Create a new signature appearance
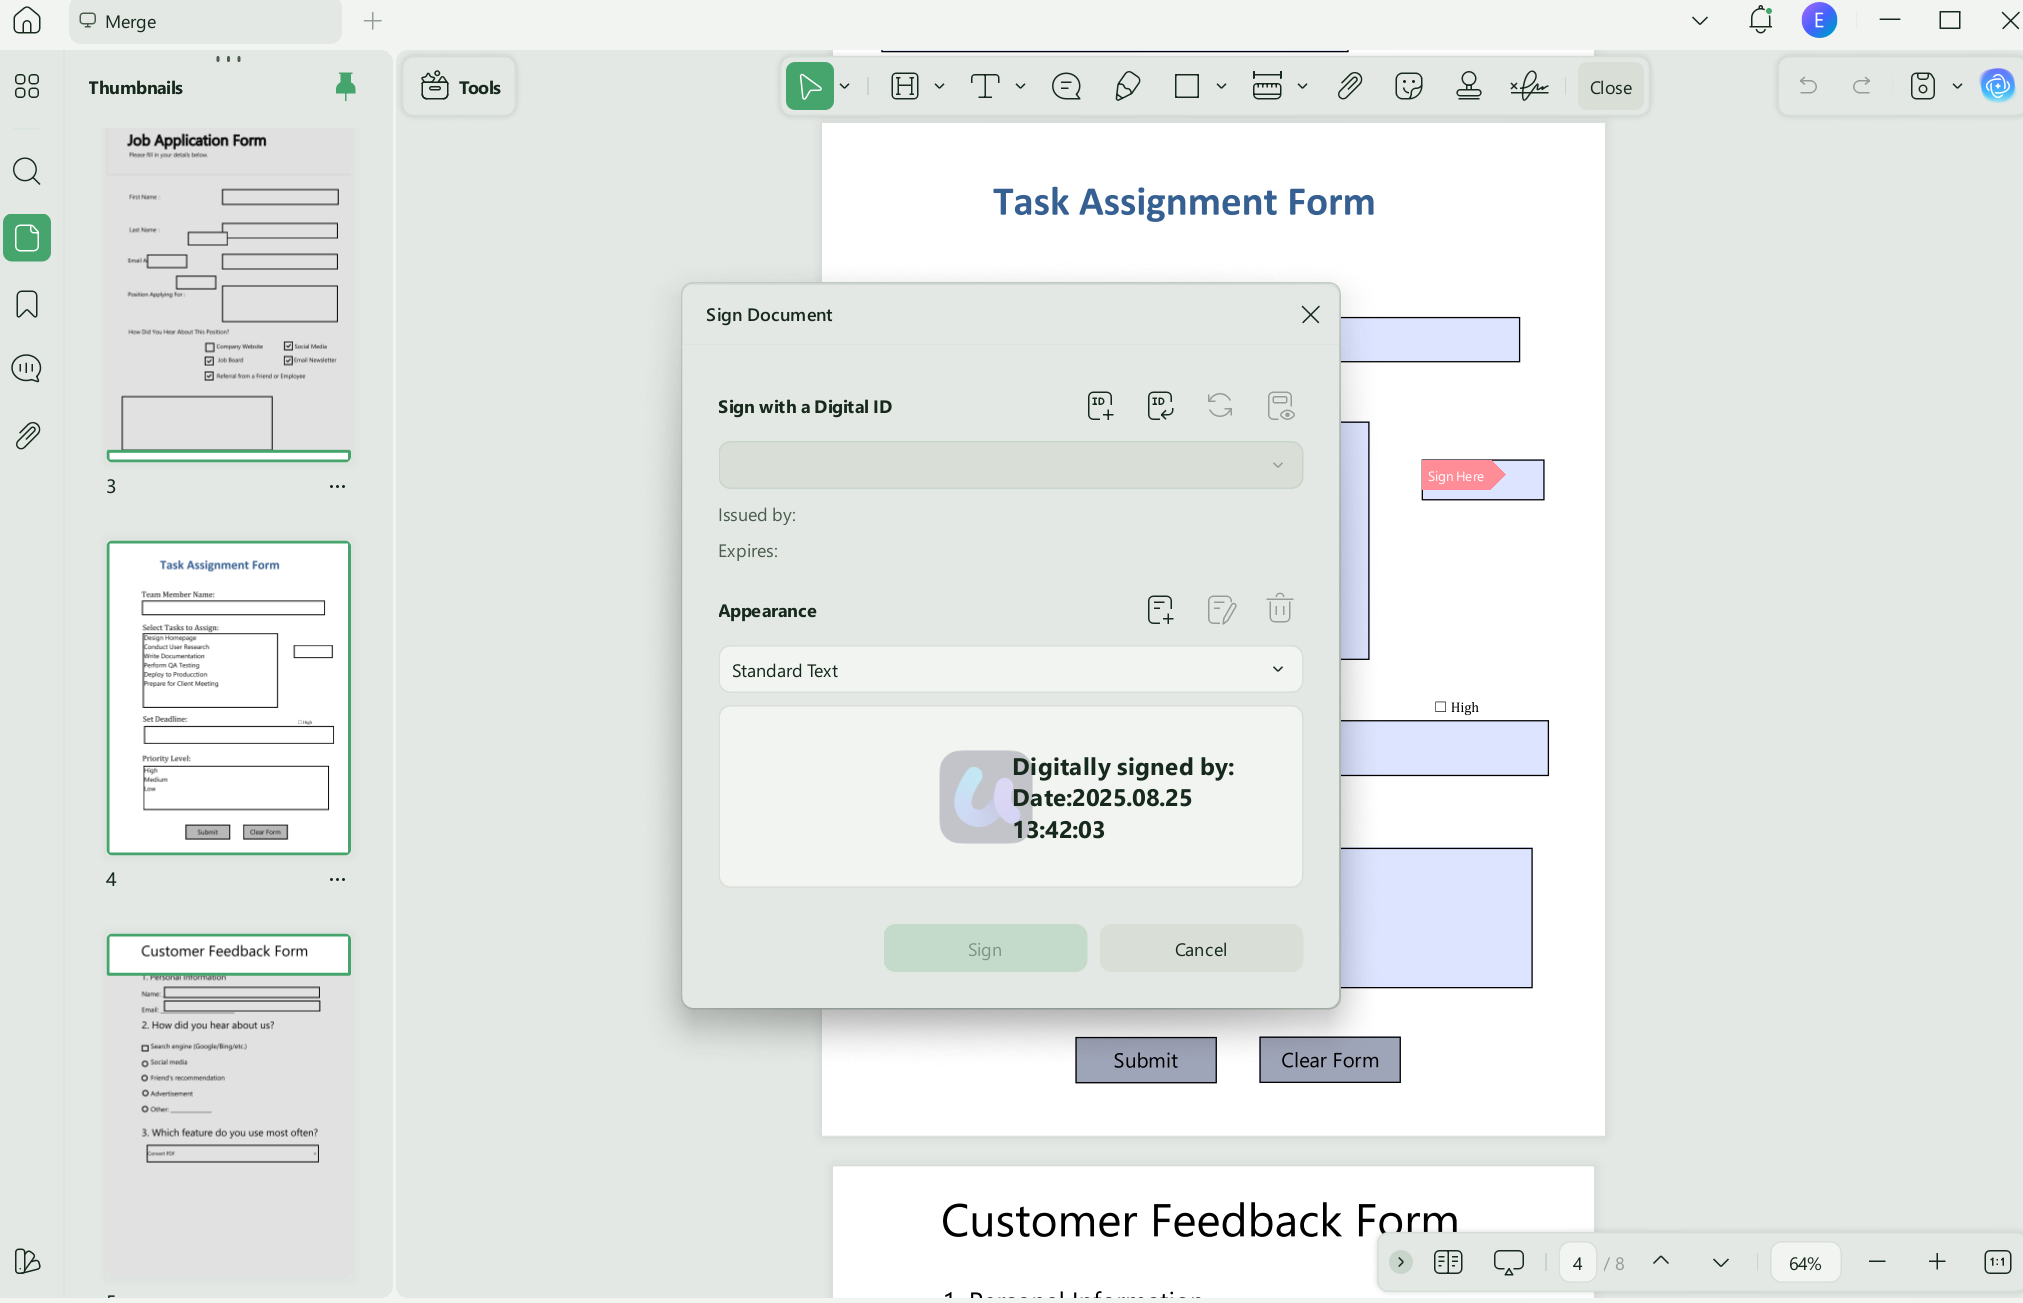The image size is (2023, 1303). 1160,609
